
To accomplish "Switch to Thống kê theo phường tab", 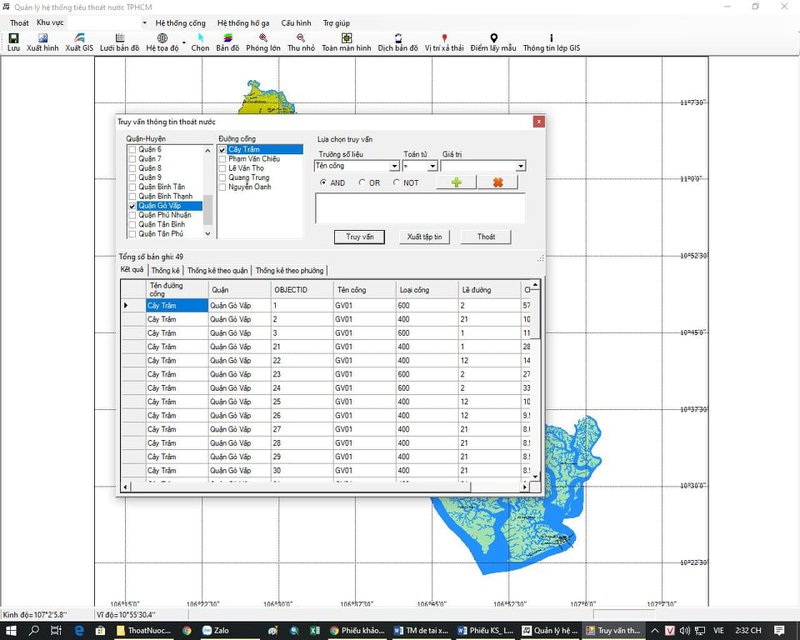I will [x=289, y=270].
